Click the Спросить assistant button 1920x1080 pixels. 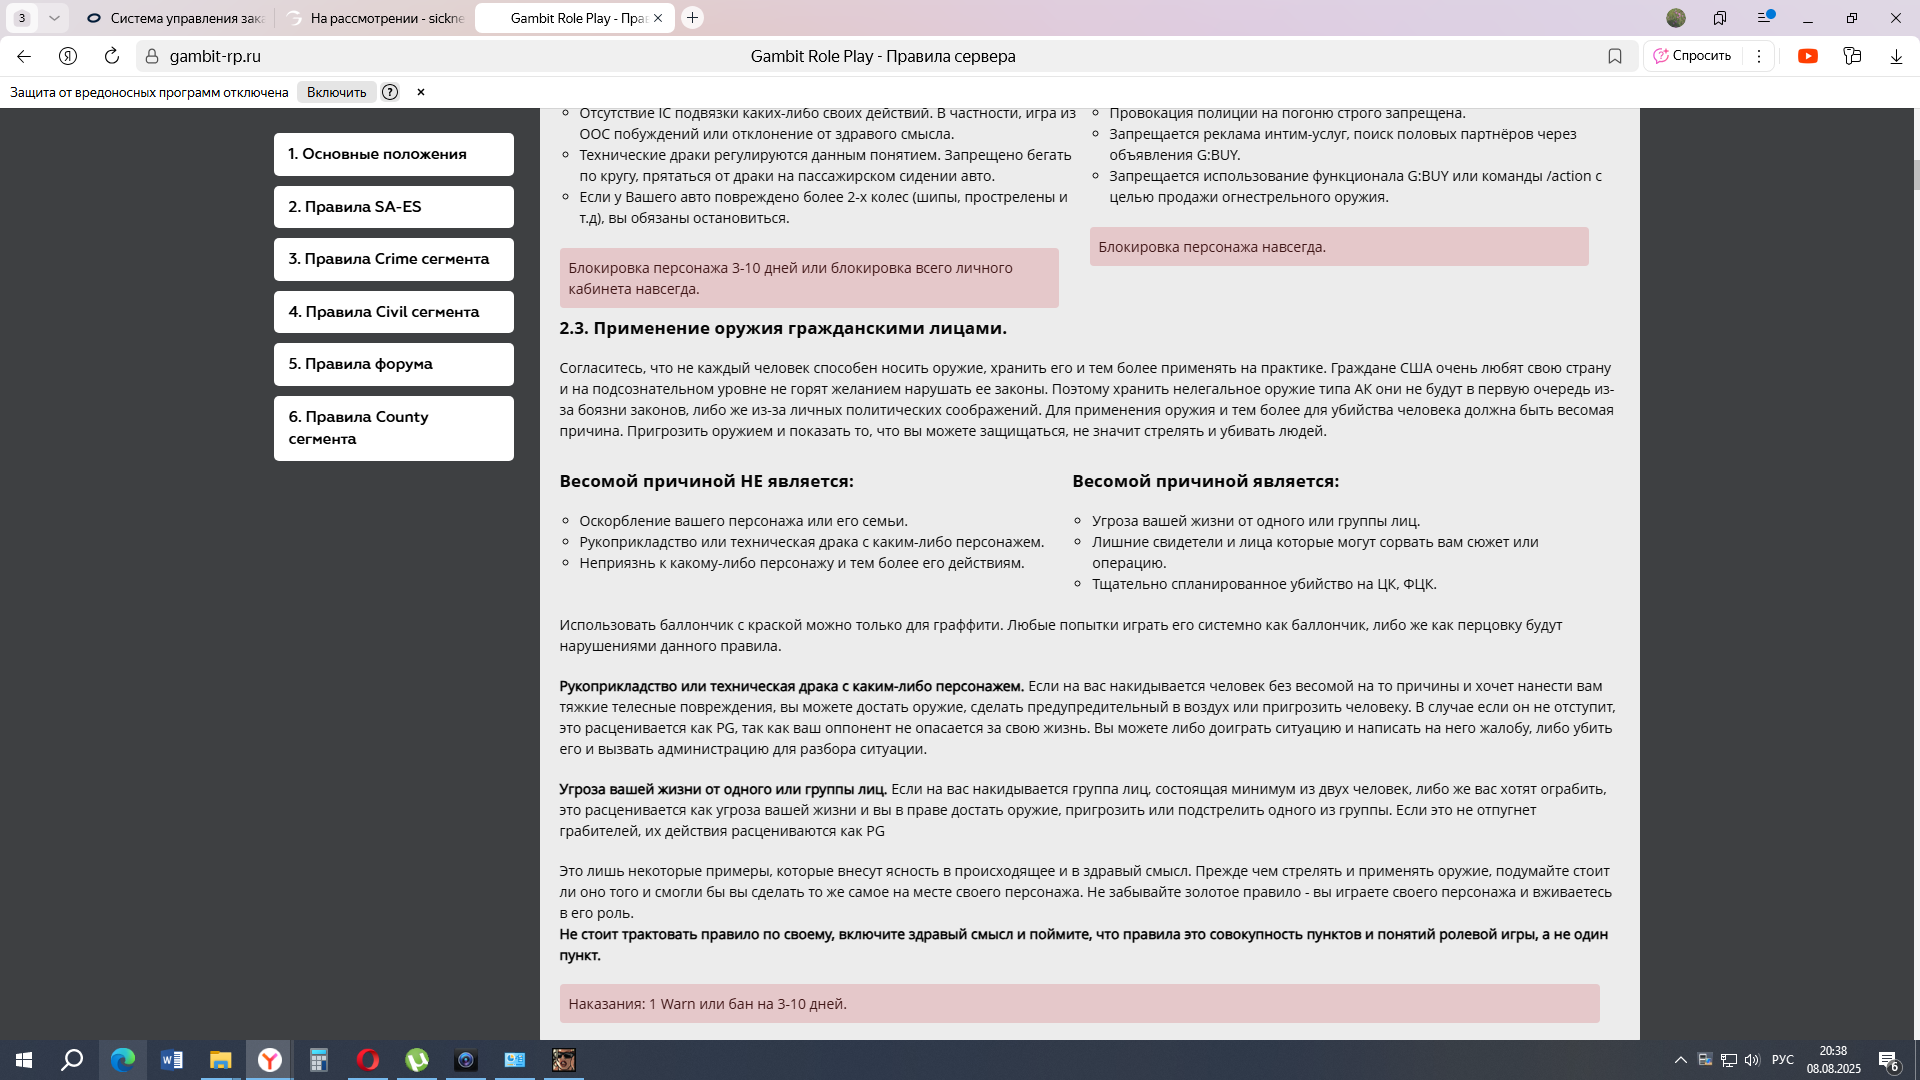tap(1692, 56)
